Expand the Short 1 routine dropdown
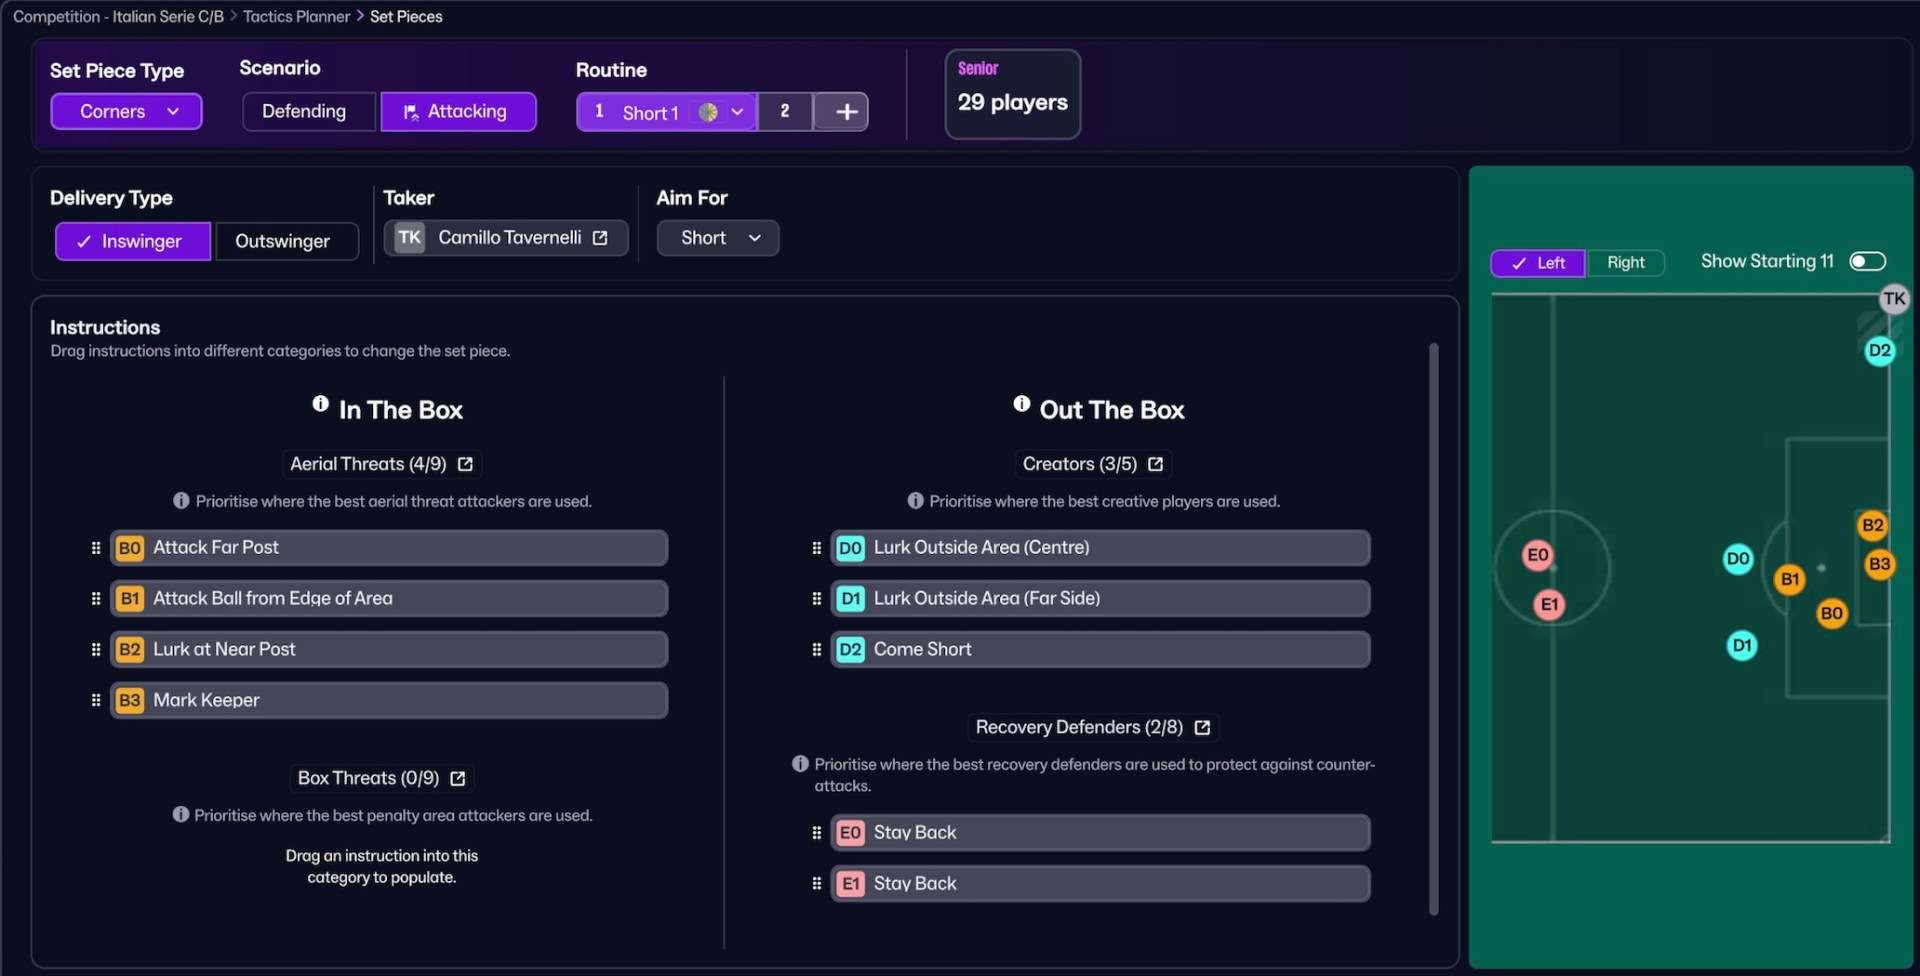This screenshot has height=976, width=1920. (x=737, y=112)
